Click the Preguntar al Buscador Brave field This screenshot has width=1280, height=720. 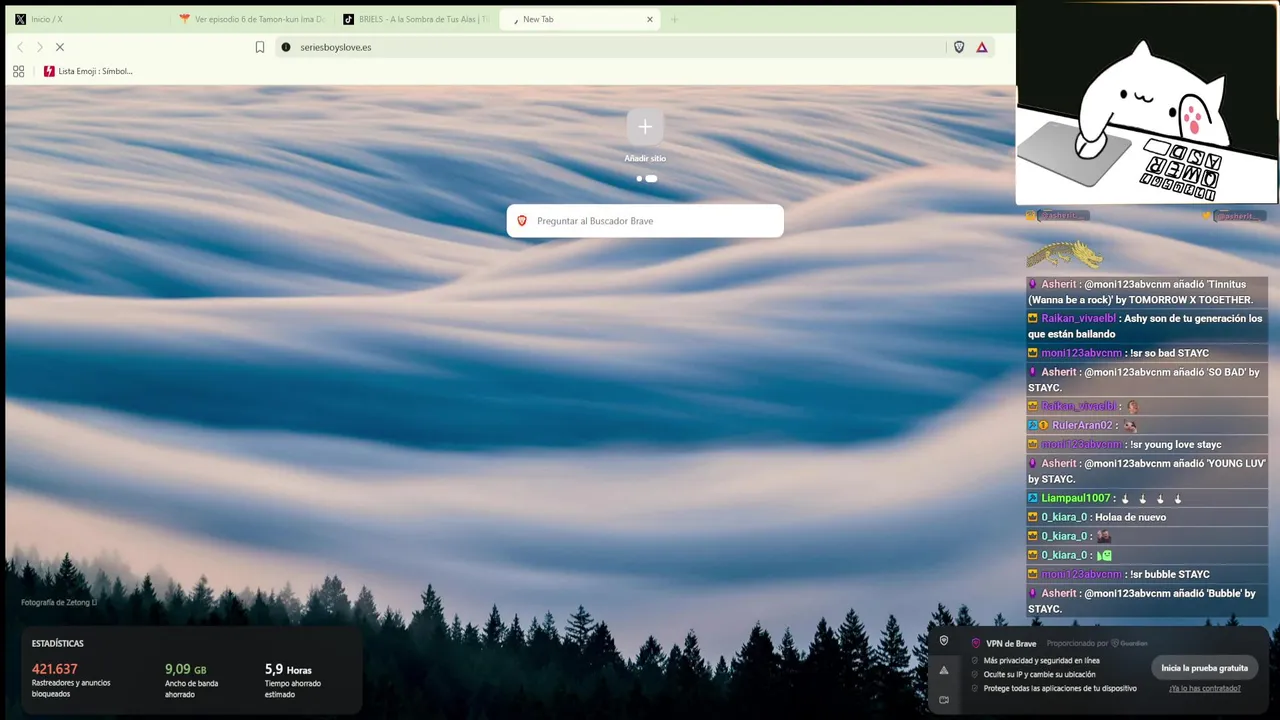coord(645,221)
